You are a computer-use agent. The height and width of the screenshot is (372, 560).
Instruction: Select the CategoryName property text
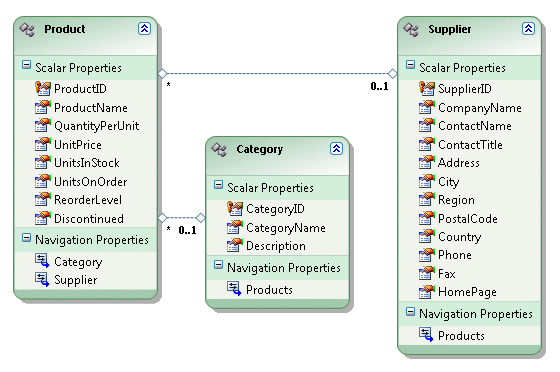pos(286,228)
